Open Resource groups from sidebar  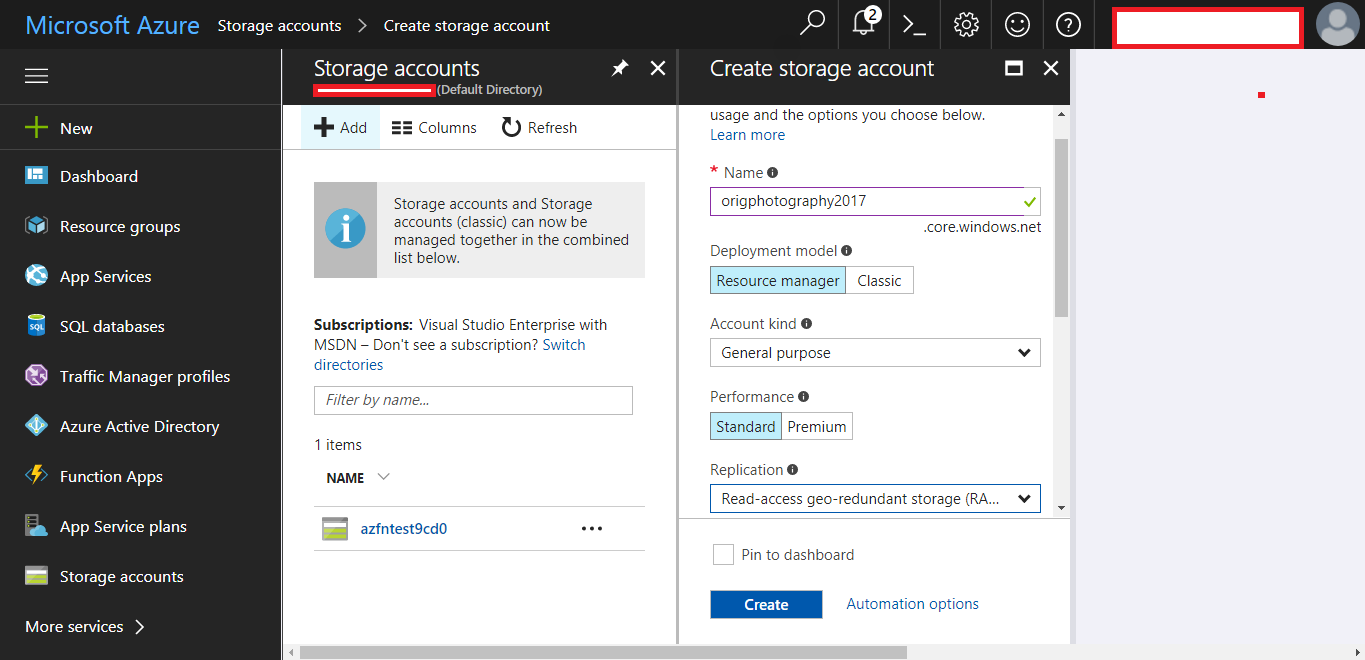point(120,226)
